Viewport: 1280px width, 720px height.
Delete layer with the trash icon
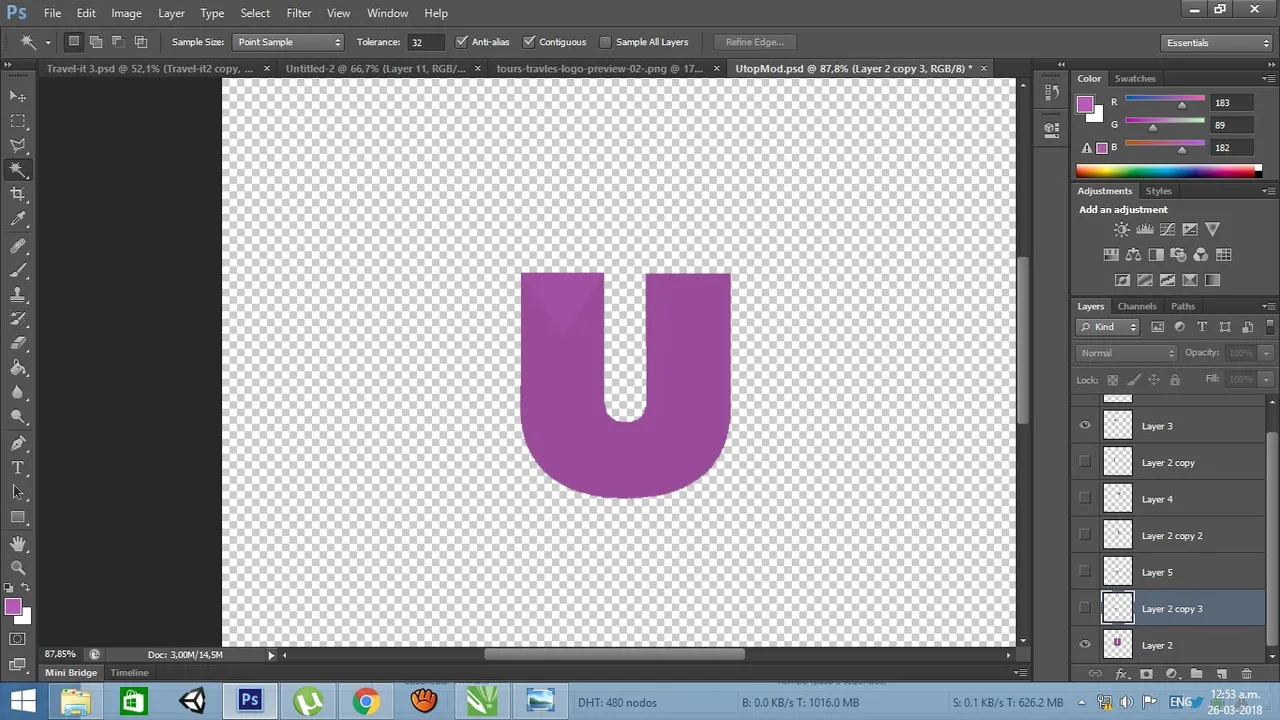(1246, 674)
